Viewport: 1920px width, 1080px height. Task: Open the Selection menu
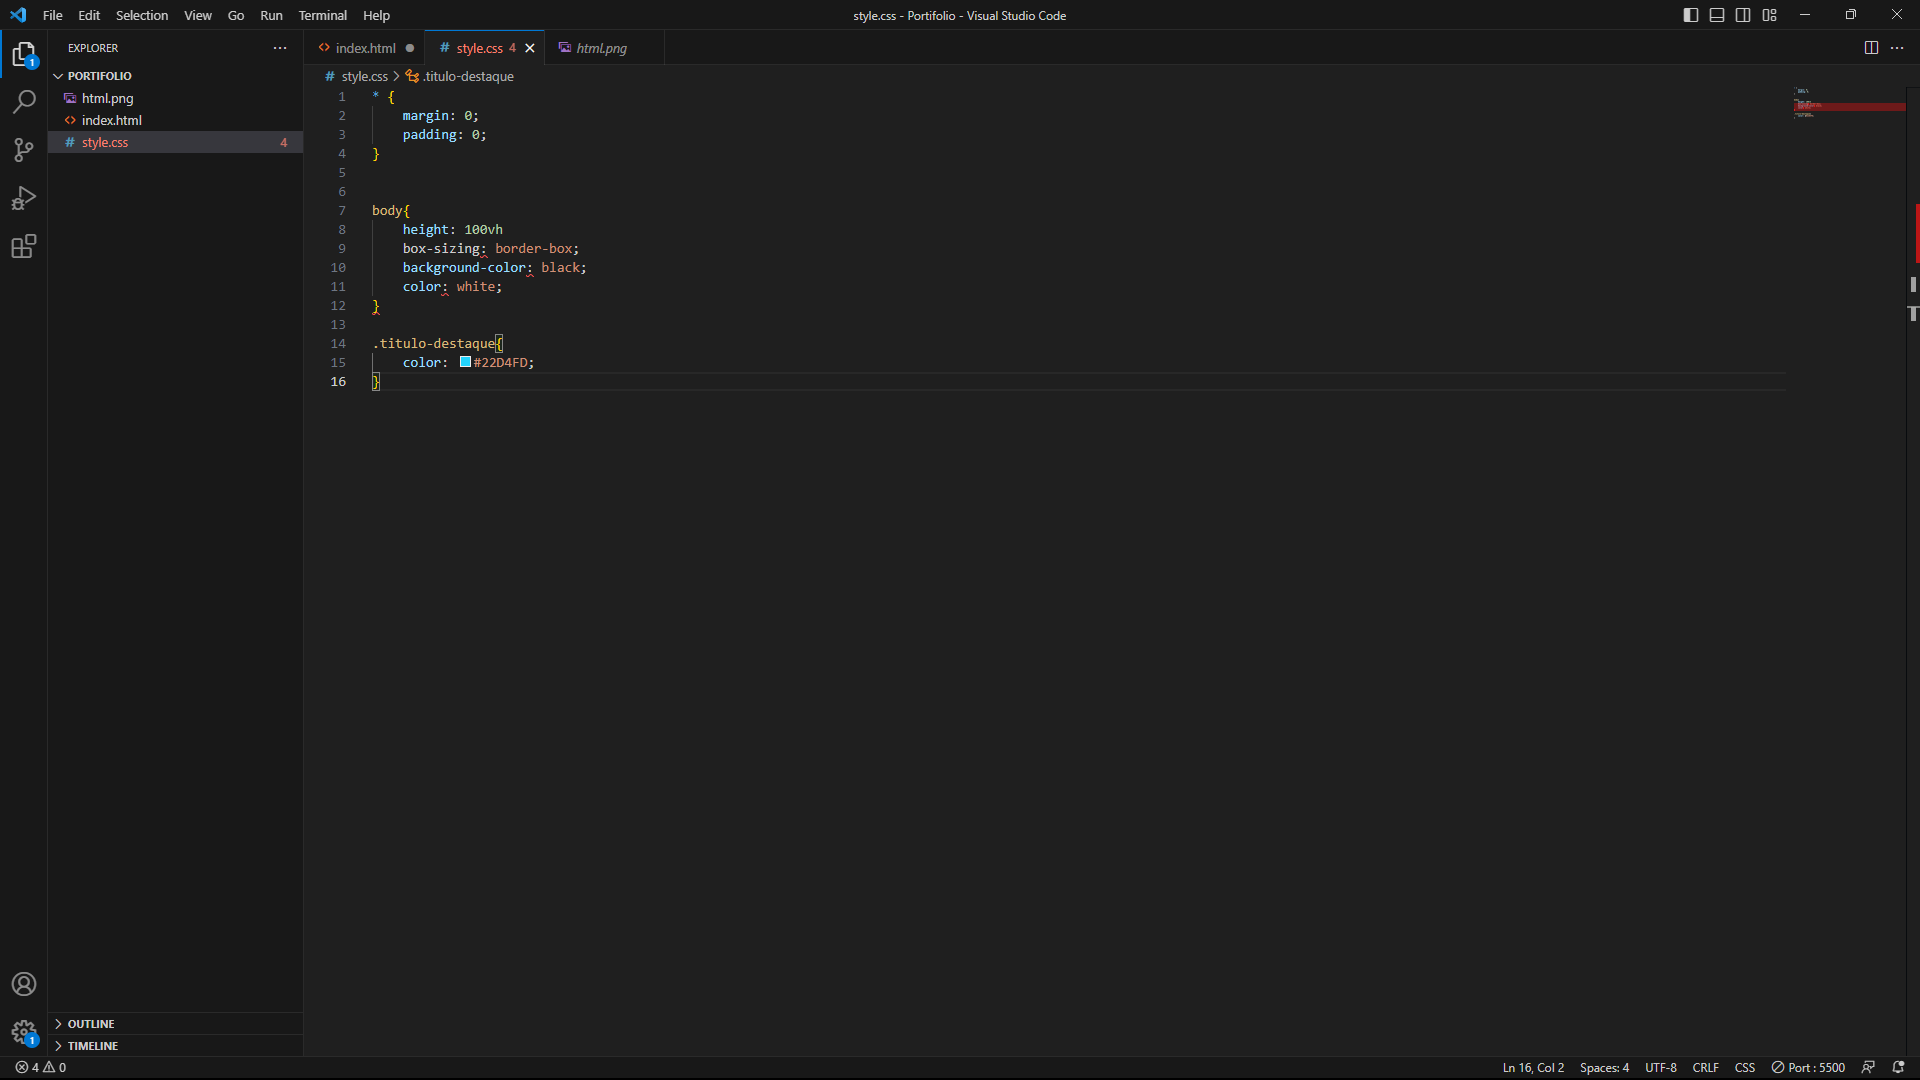(x=142, y=15)
